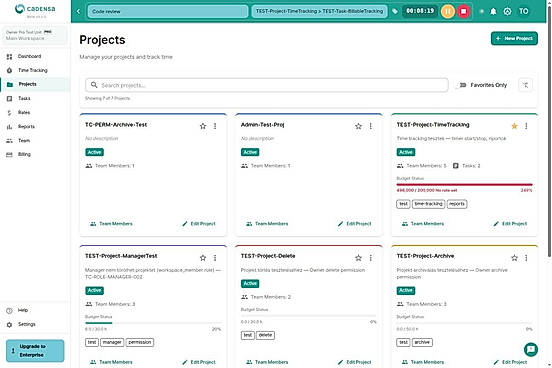The width and height of the screenshot is (552, 368).
Task: Open the TEST-Project-TimeTracking task selector
Action: (319, 11)
